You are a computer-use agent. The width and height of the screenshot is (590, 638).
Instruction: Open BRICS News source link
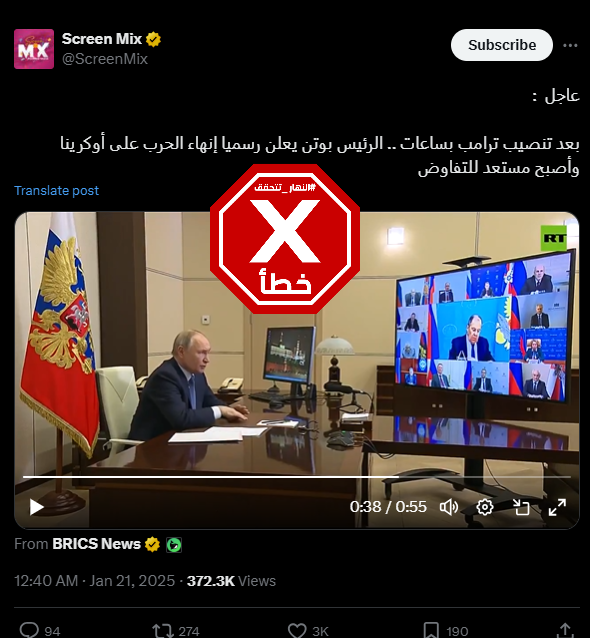tap(96, 544)
